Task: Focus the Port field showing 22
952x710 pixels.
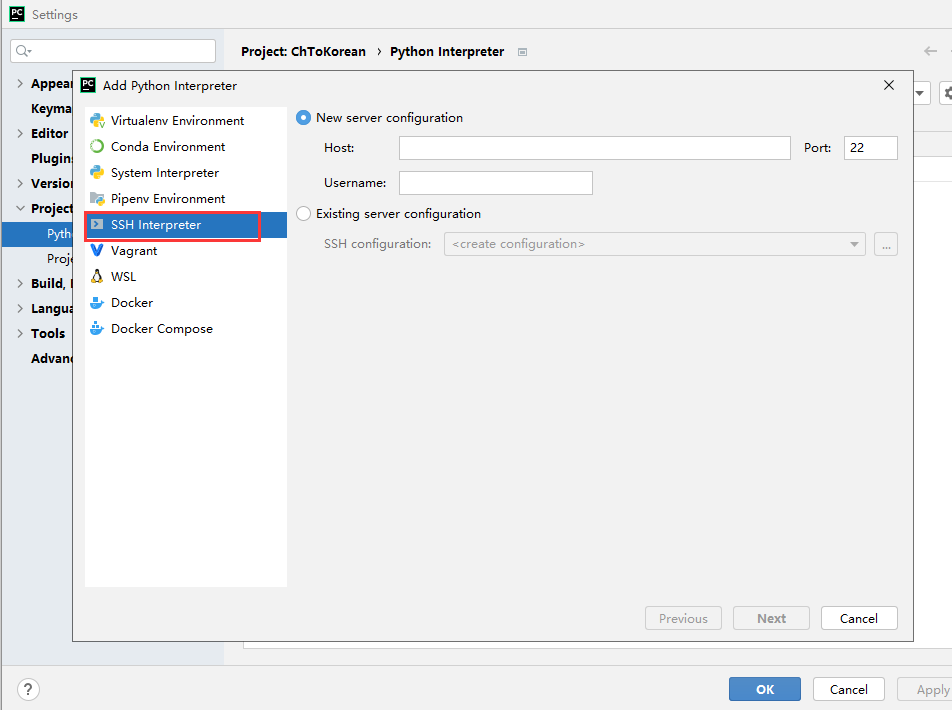Action: (871, 148)
